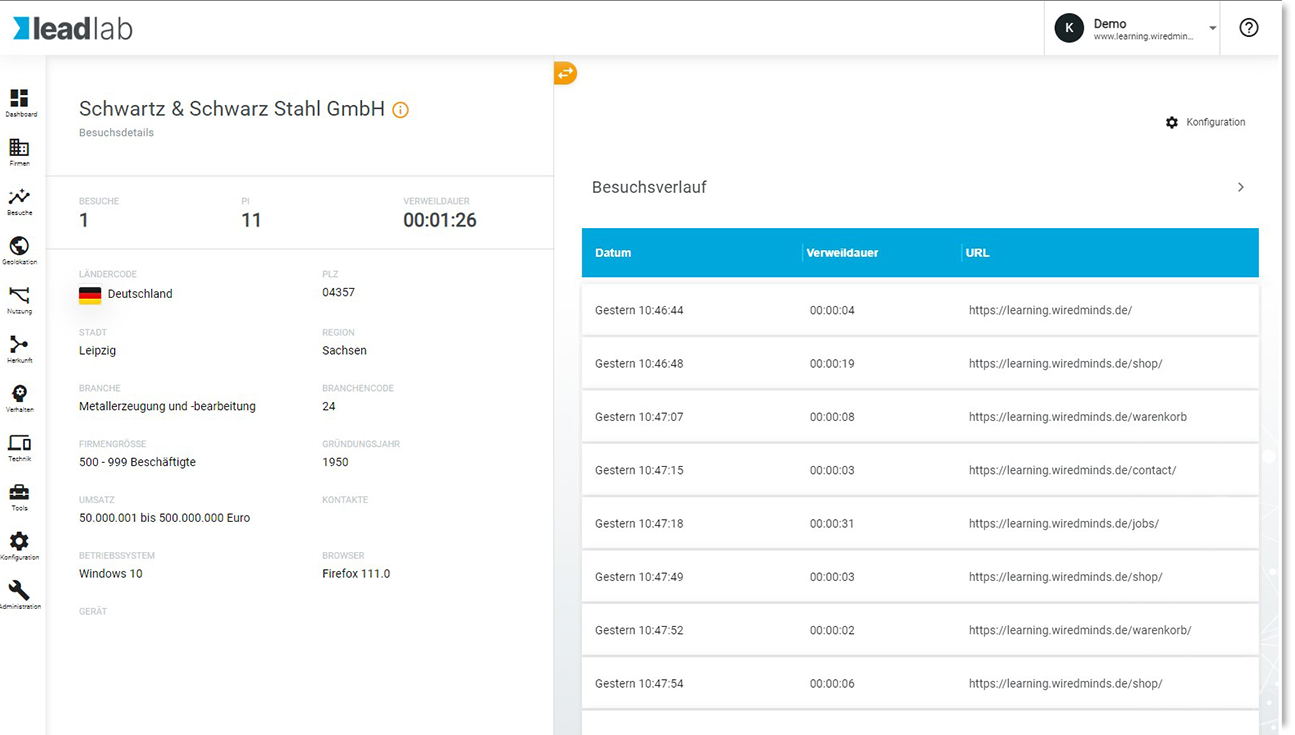Open the /contact/ URL row

pos(1072,470)
